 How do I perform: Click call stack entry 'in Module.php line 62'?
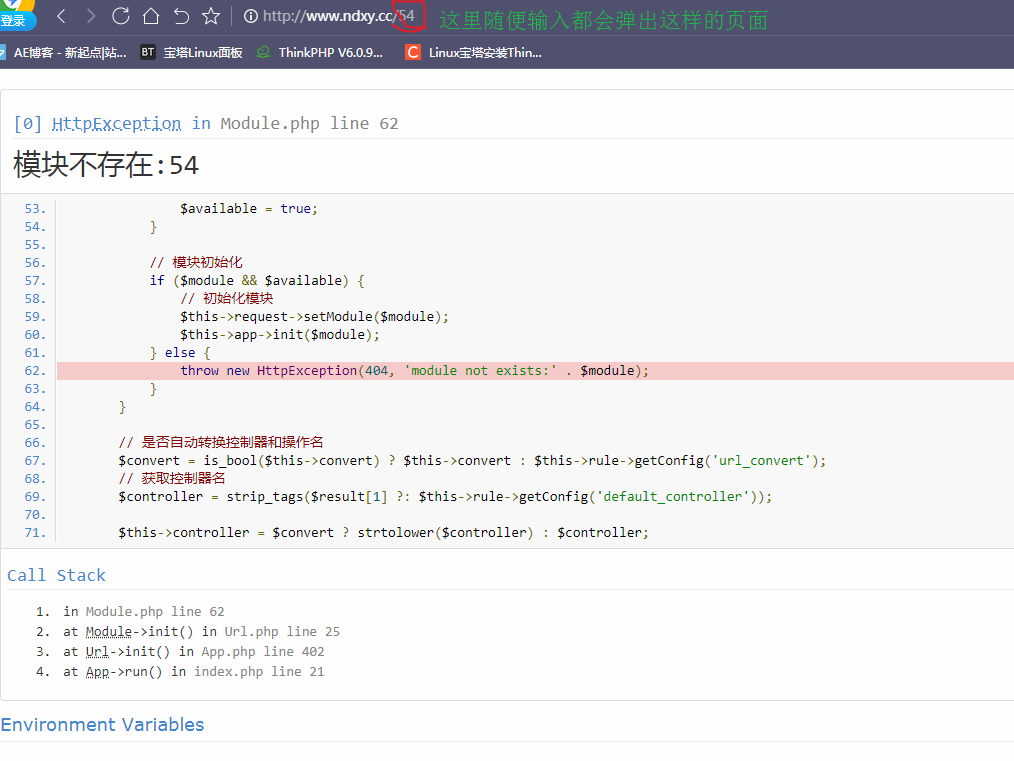pos(144,612)
